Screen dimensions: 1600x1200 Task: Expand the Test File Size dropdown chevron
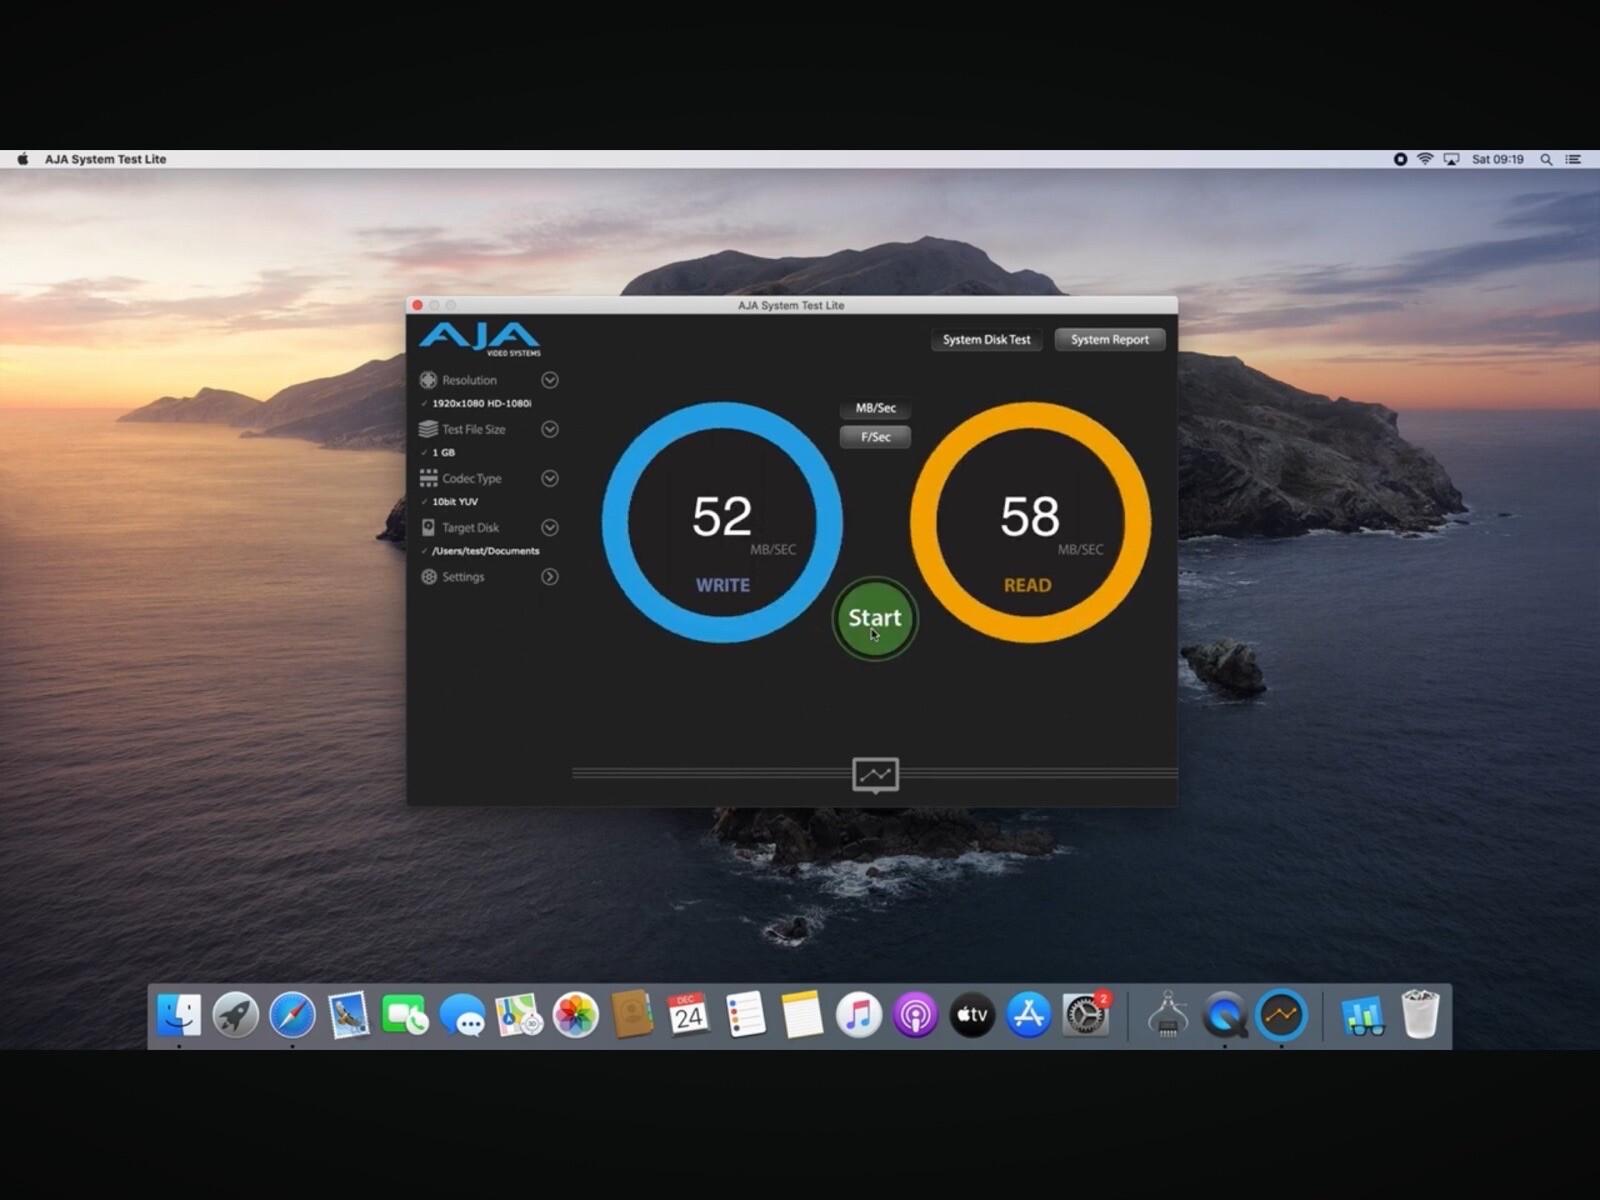tap(550, 429)
